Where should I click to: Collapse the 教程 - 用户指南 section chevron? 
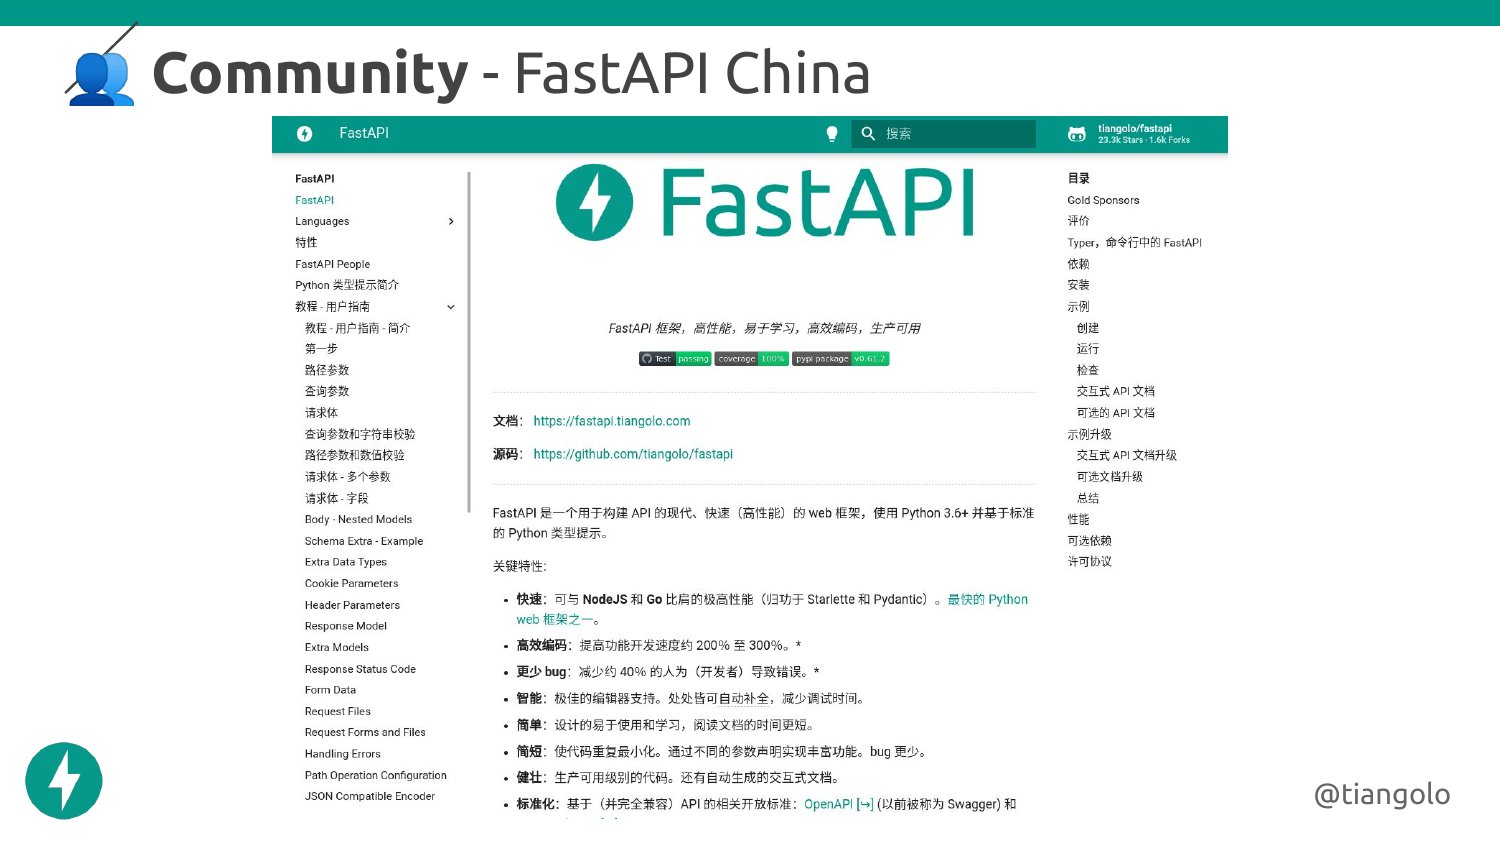pos(451,307)
